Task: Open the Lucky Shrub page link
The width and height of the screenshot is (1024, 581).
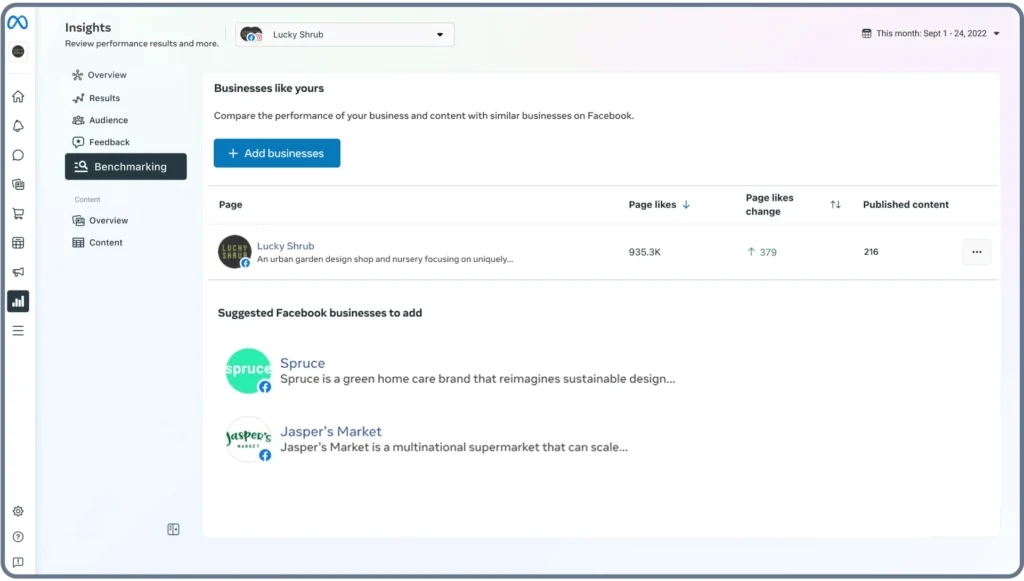Action: coord(285,246)
